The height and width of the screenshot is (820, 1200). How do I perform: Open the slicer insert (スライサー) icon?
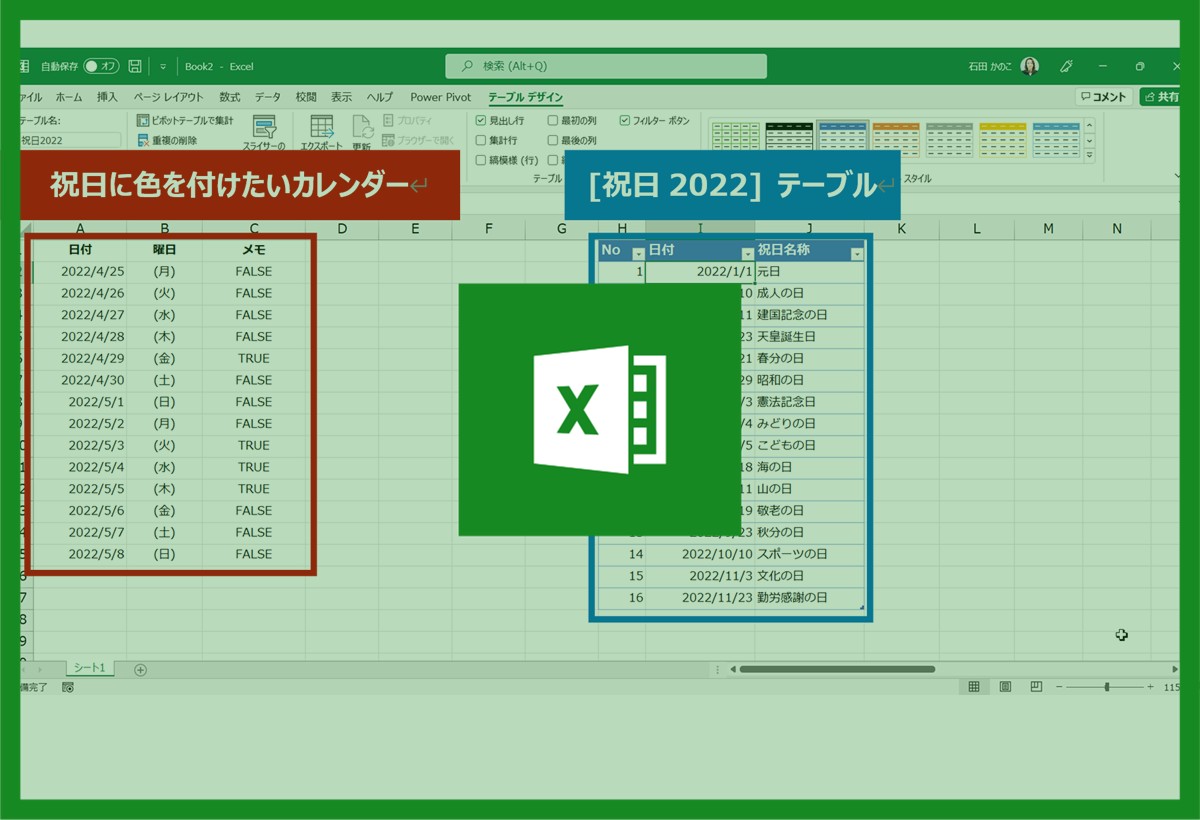pos(264,128)
